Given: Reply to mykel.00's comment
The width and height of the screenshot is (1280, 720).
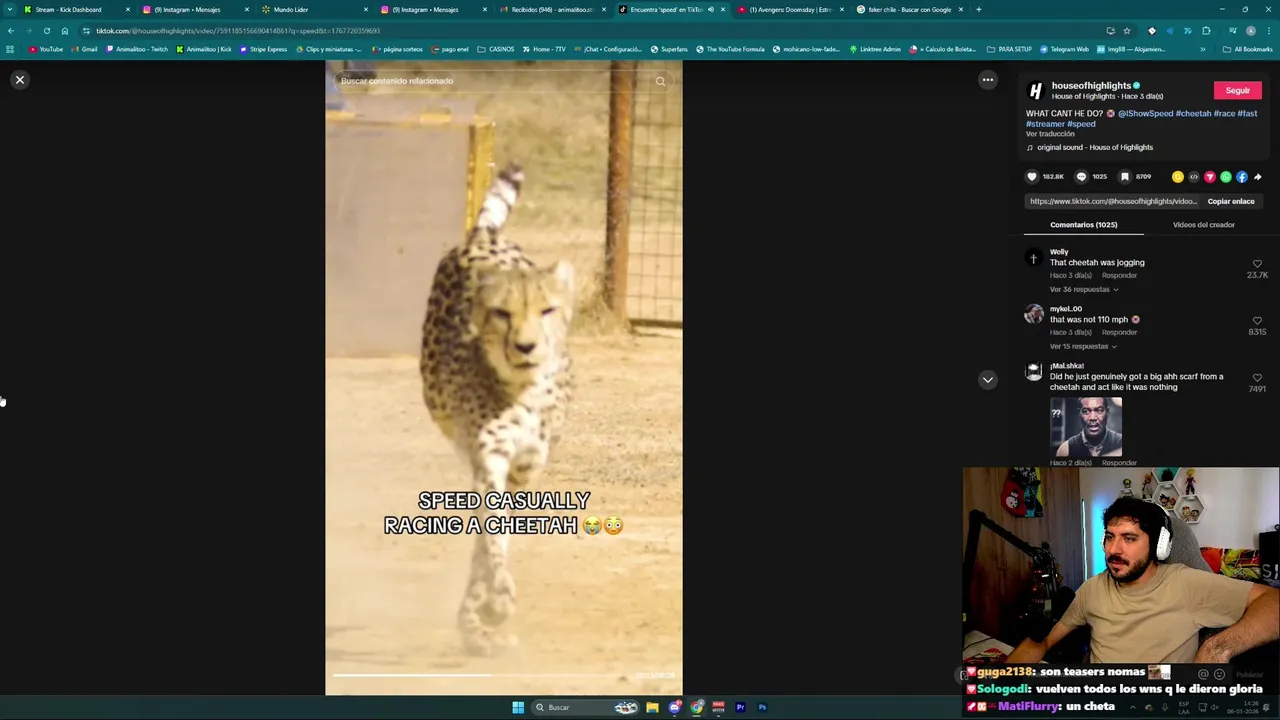Looking at the screenshot, I should pos(1119,333).
